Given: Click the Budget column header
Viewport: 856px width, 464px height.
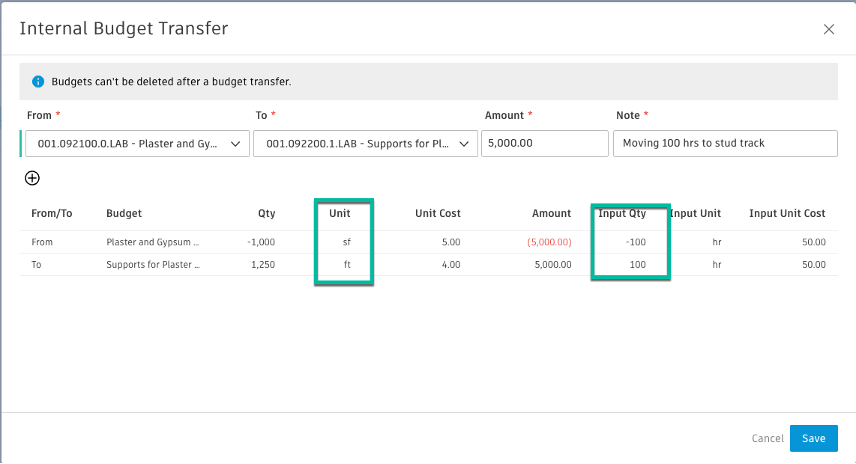Looking at the screenshot, I should click(x=124, y=213).
